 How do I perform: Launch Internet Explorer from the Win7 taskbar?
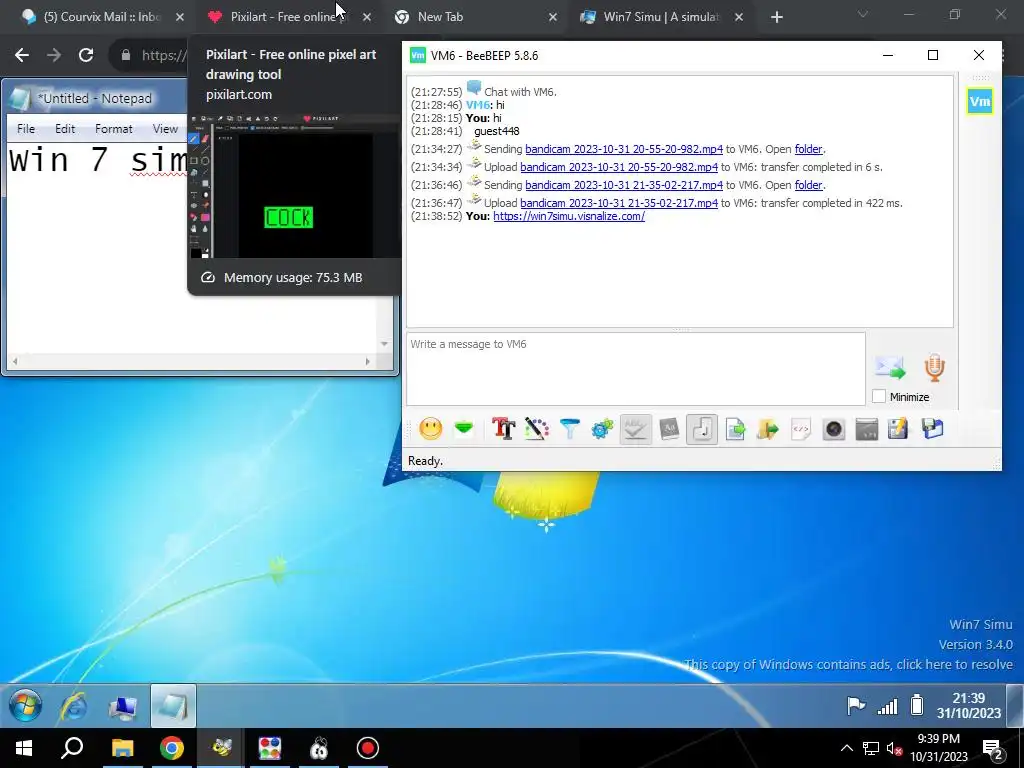coord(73,706)
